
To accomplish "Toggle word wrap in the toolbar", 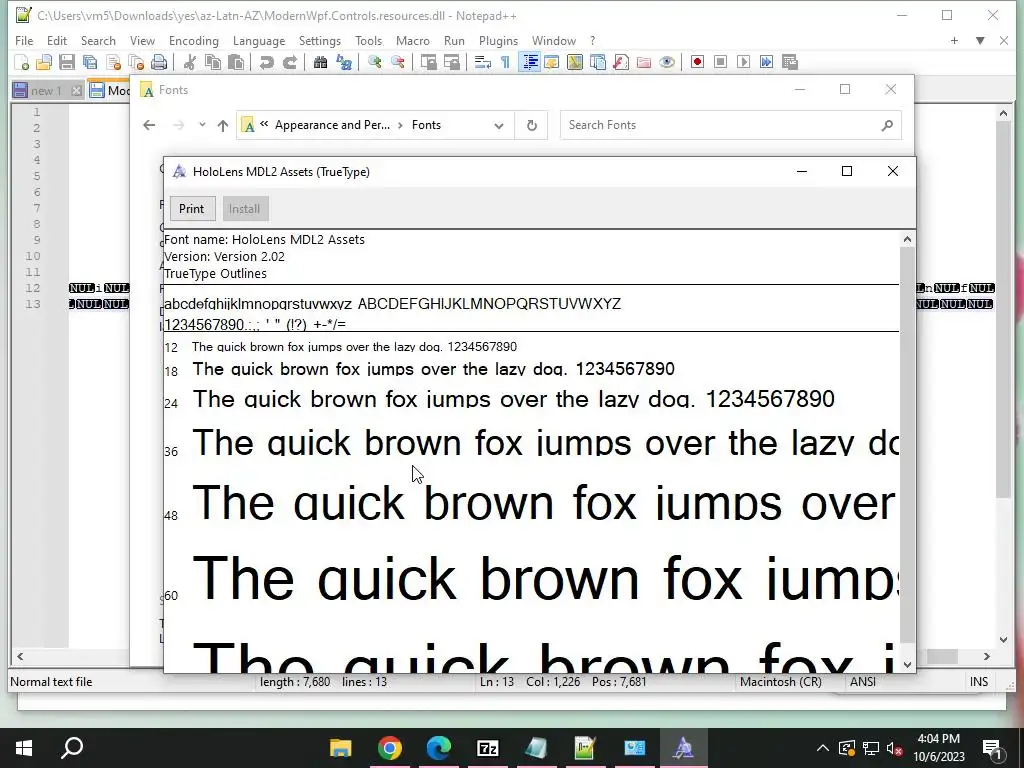I will [x=483, y=62].
